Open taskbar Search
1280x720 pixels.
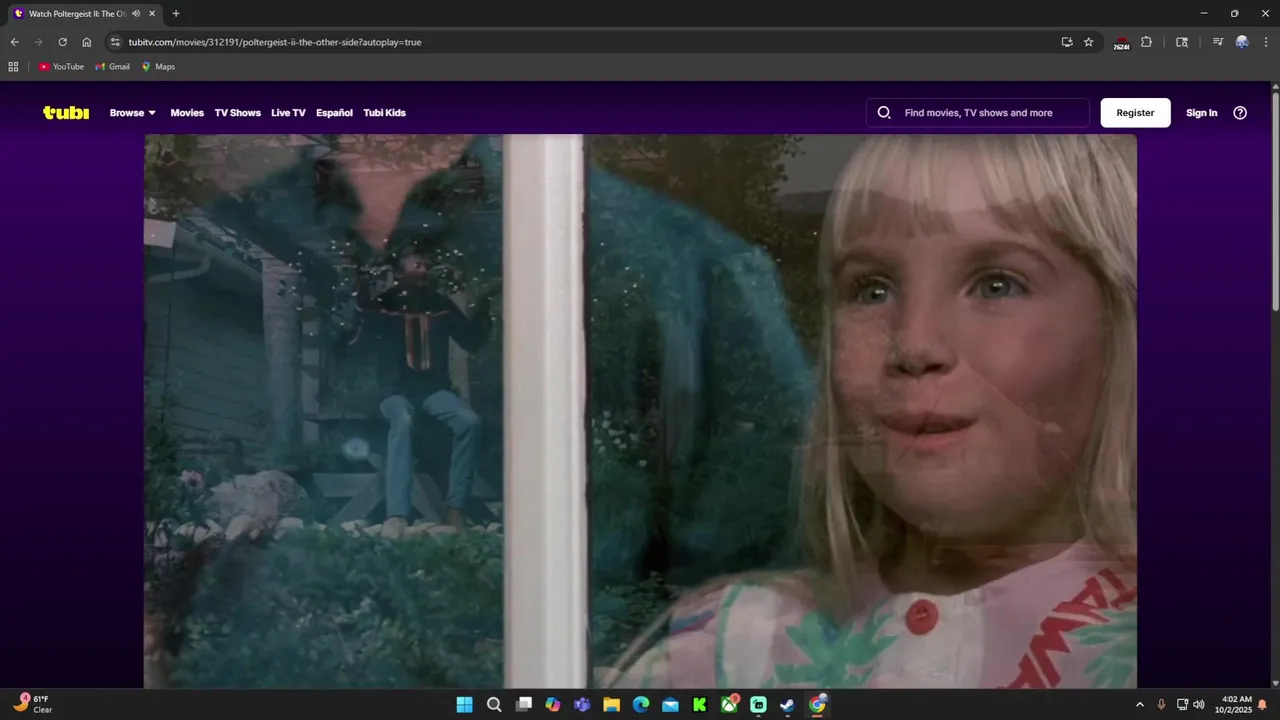tap(494, 705)
